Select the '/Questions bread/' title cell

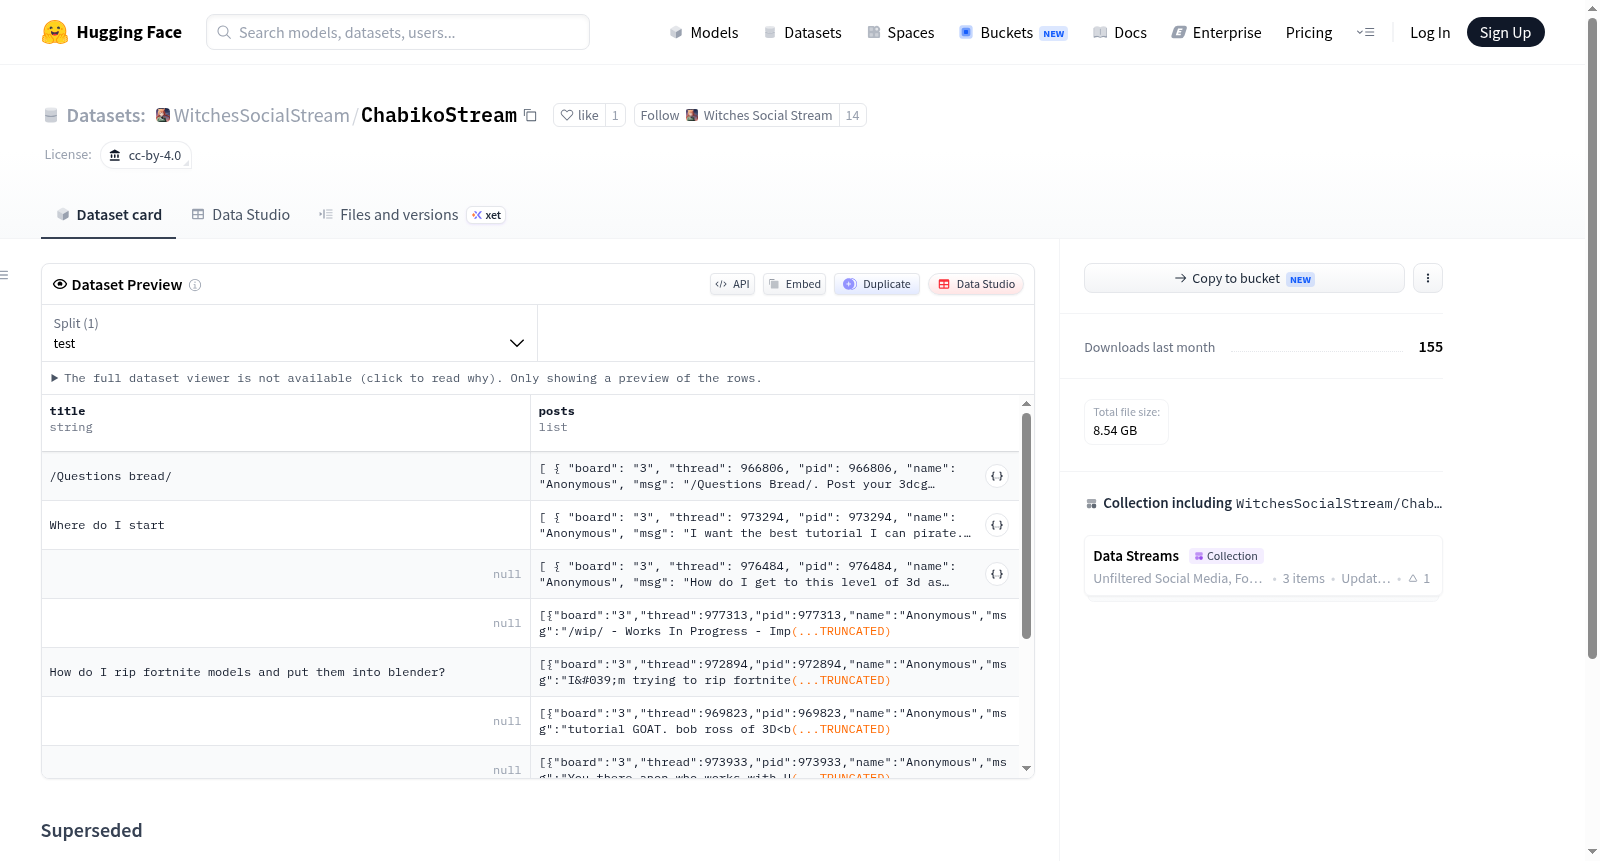[x=286, y=476]
